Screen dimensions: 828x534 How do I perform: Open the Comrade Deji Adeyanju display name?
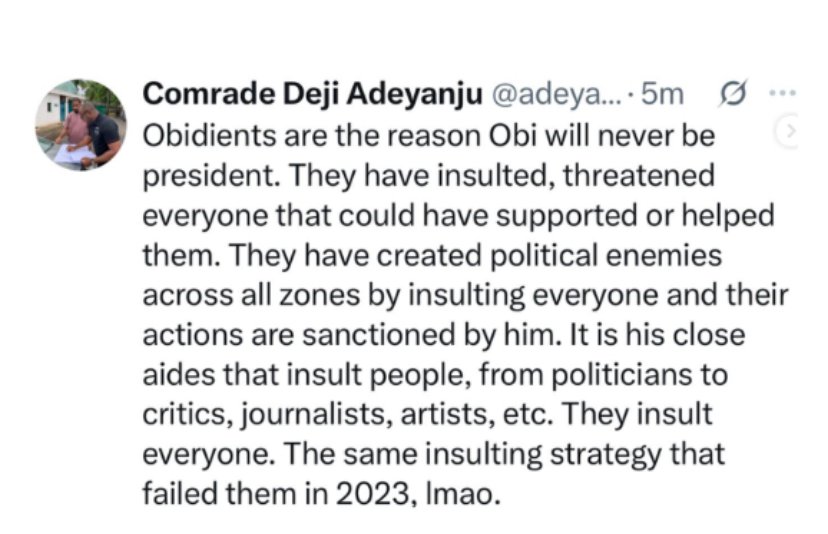[313, 95]
